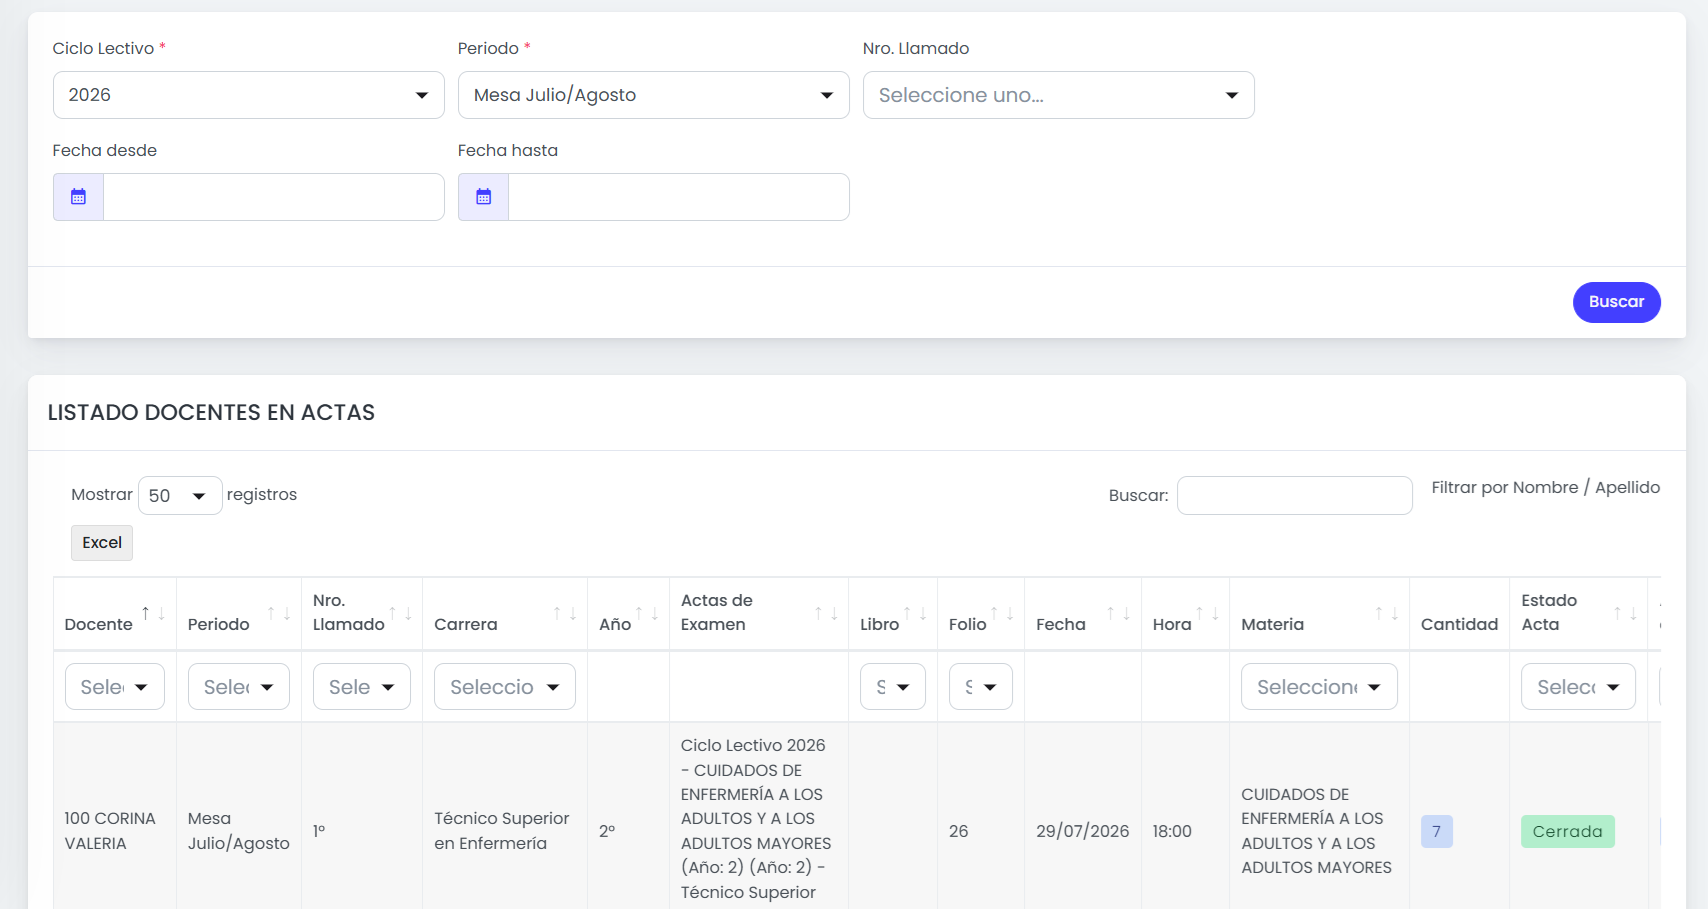Open the Materia column filter dropdown
Screen dimensions: 1708x909
pyautogui.click(x=1319, y=687)
